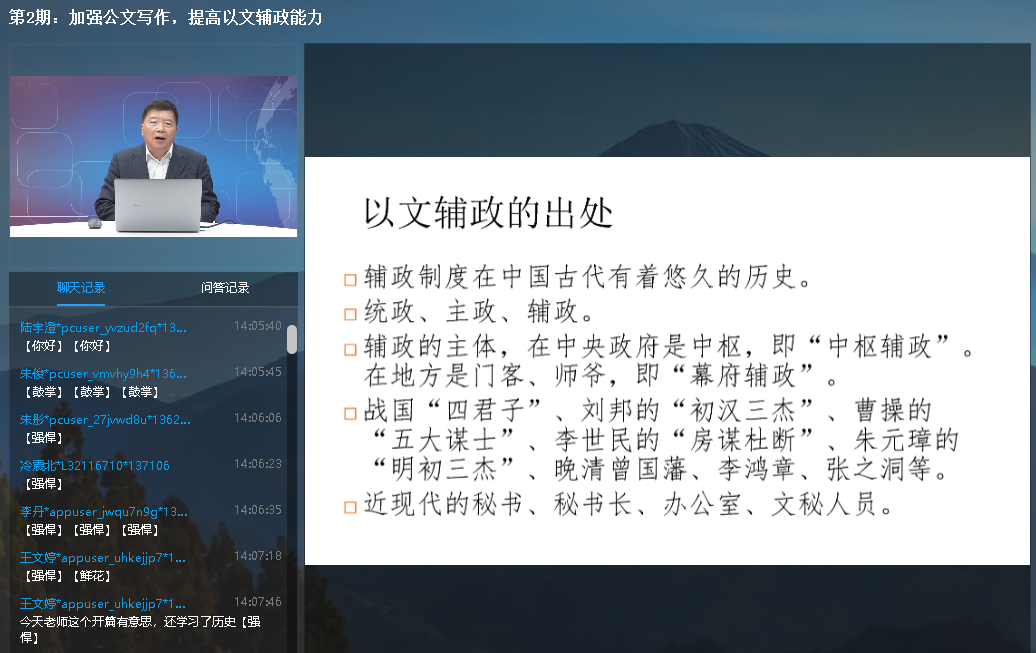Click orange bullet beside 统政、主政、辅政
The height and width of the screenshot is (653, 1036).
350,314
